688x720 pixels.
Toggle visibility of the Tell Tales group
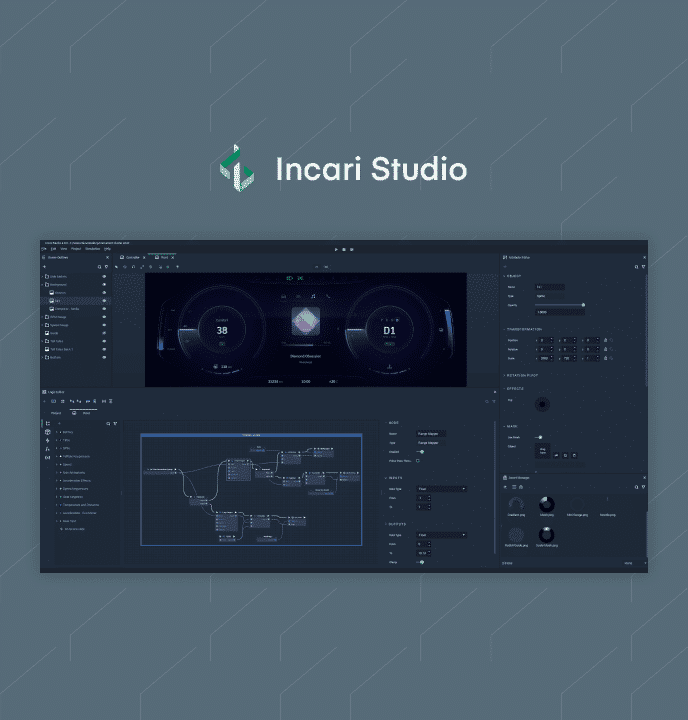pos(104,341)
